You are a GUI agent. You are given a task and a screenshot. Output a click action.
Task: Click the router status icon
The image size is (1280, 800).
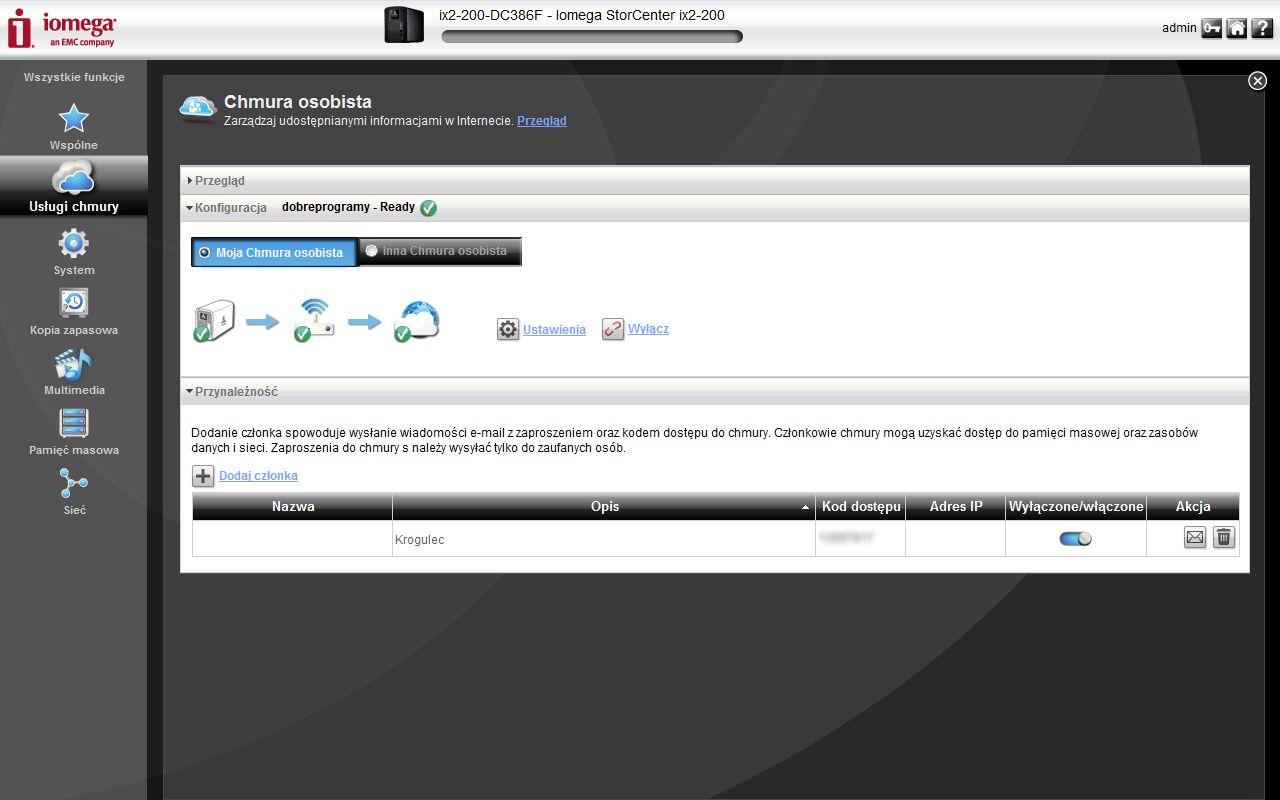pos(313,321)
